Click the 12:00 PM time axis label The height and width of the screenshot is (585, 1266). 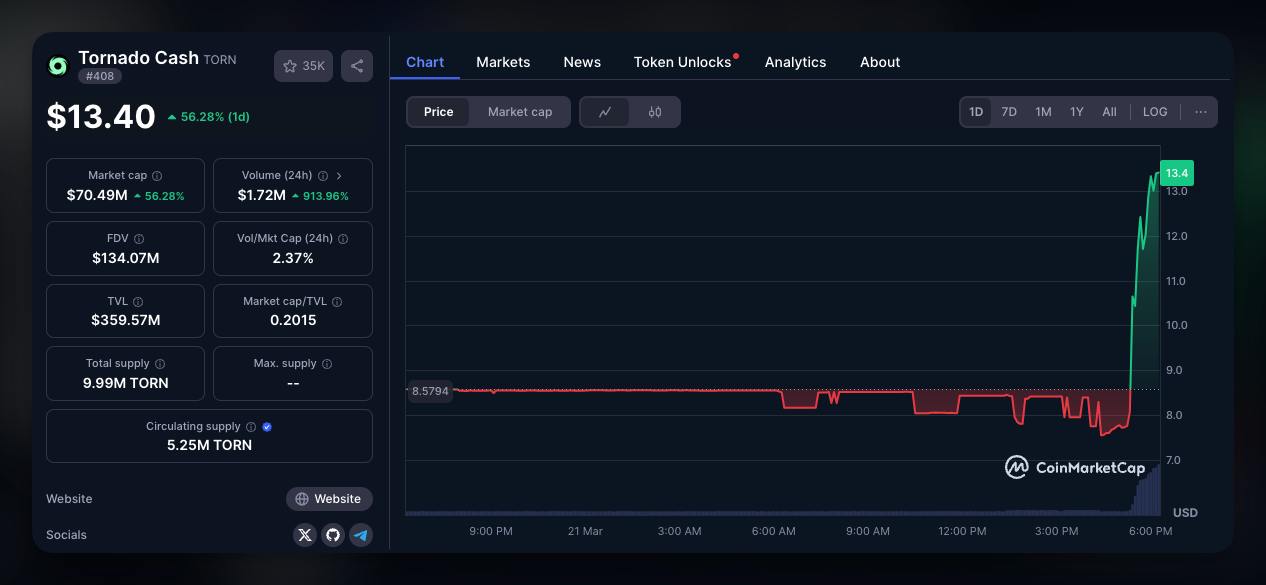coord(962,531)
